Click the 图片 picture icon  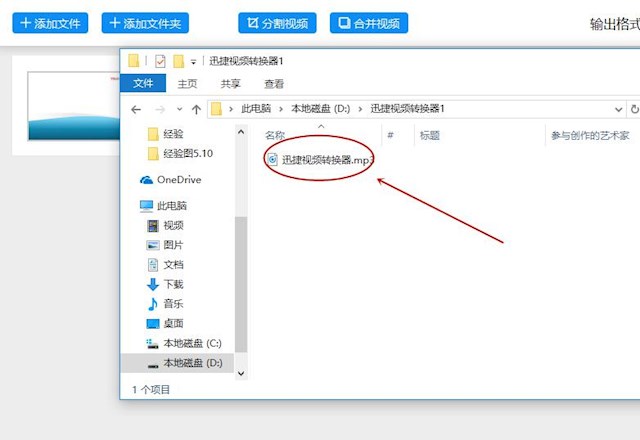153,245
